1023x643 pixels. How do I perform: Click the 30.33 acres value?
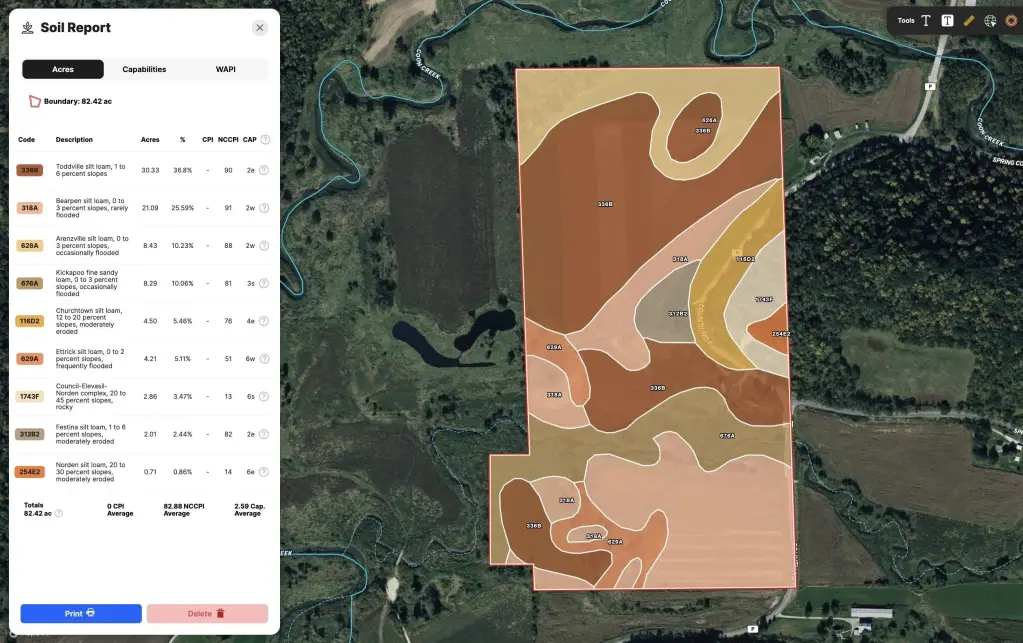150,170
